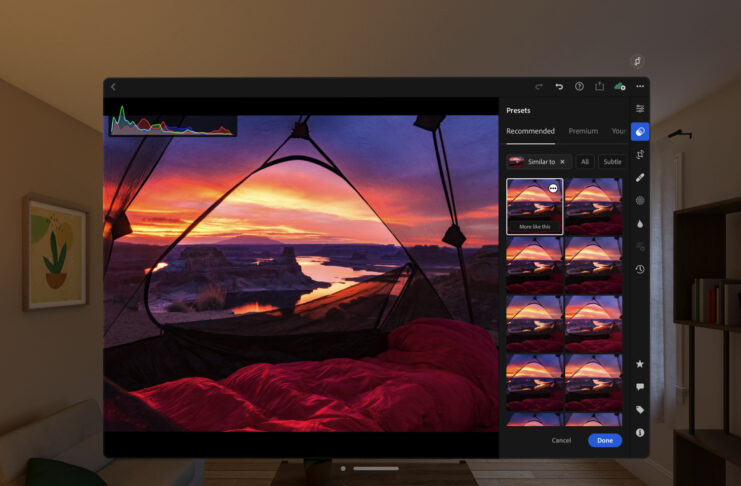Open the Edit sliders panel icon
The image size is (741, 486).
pos(640,109)
